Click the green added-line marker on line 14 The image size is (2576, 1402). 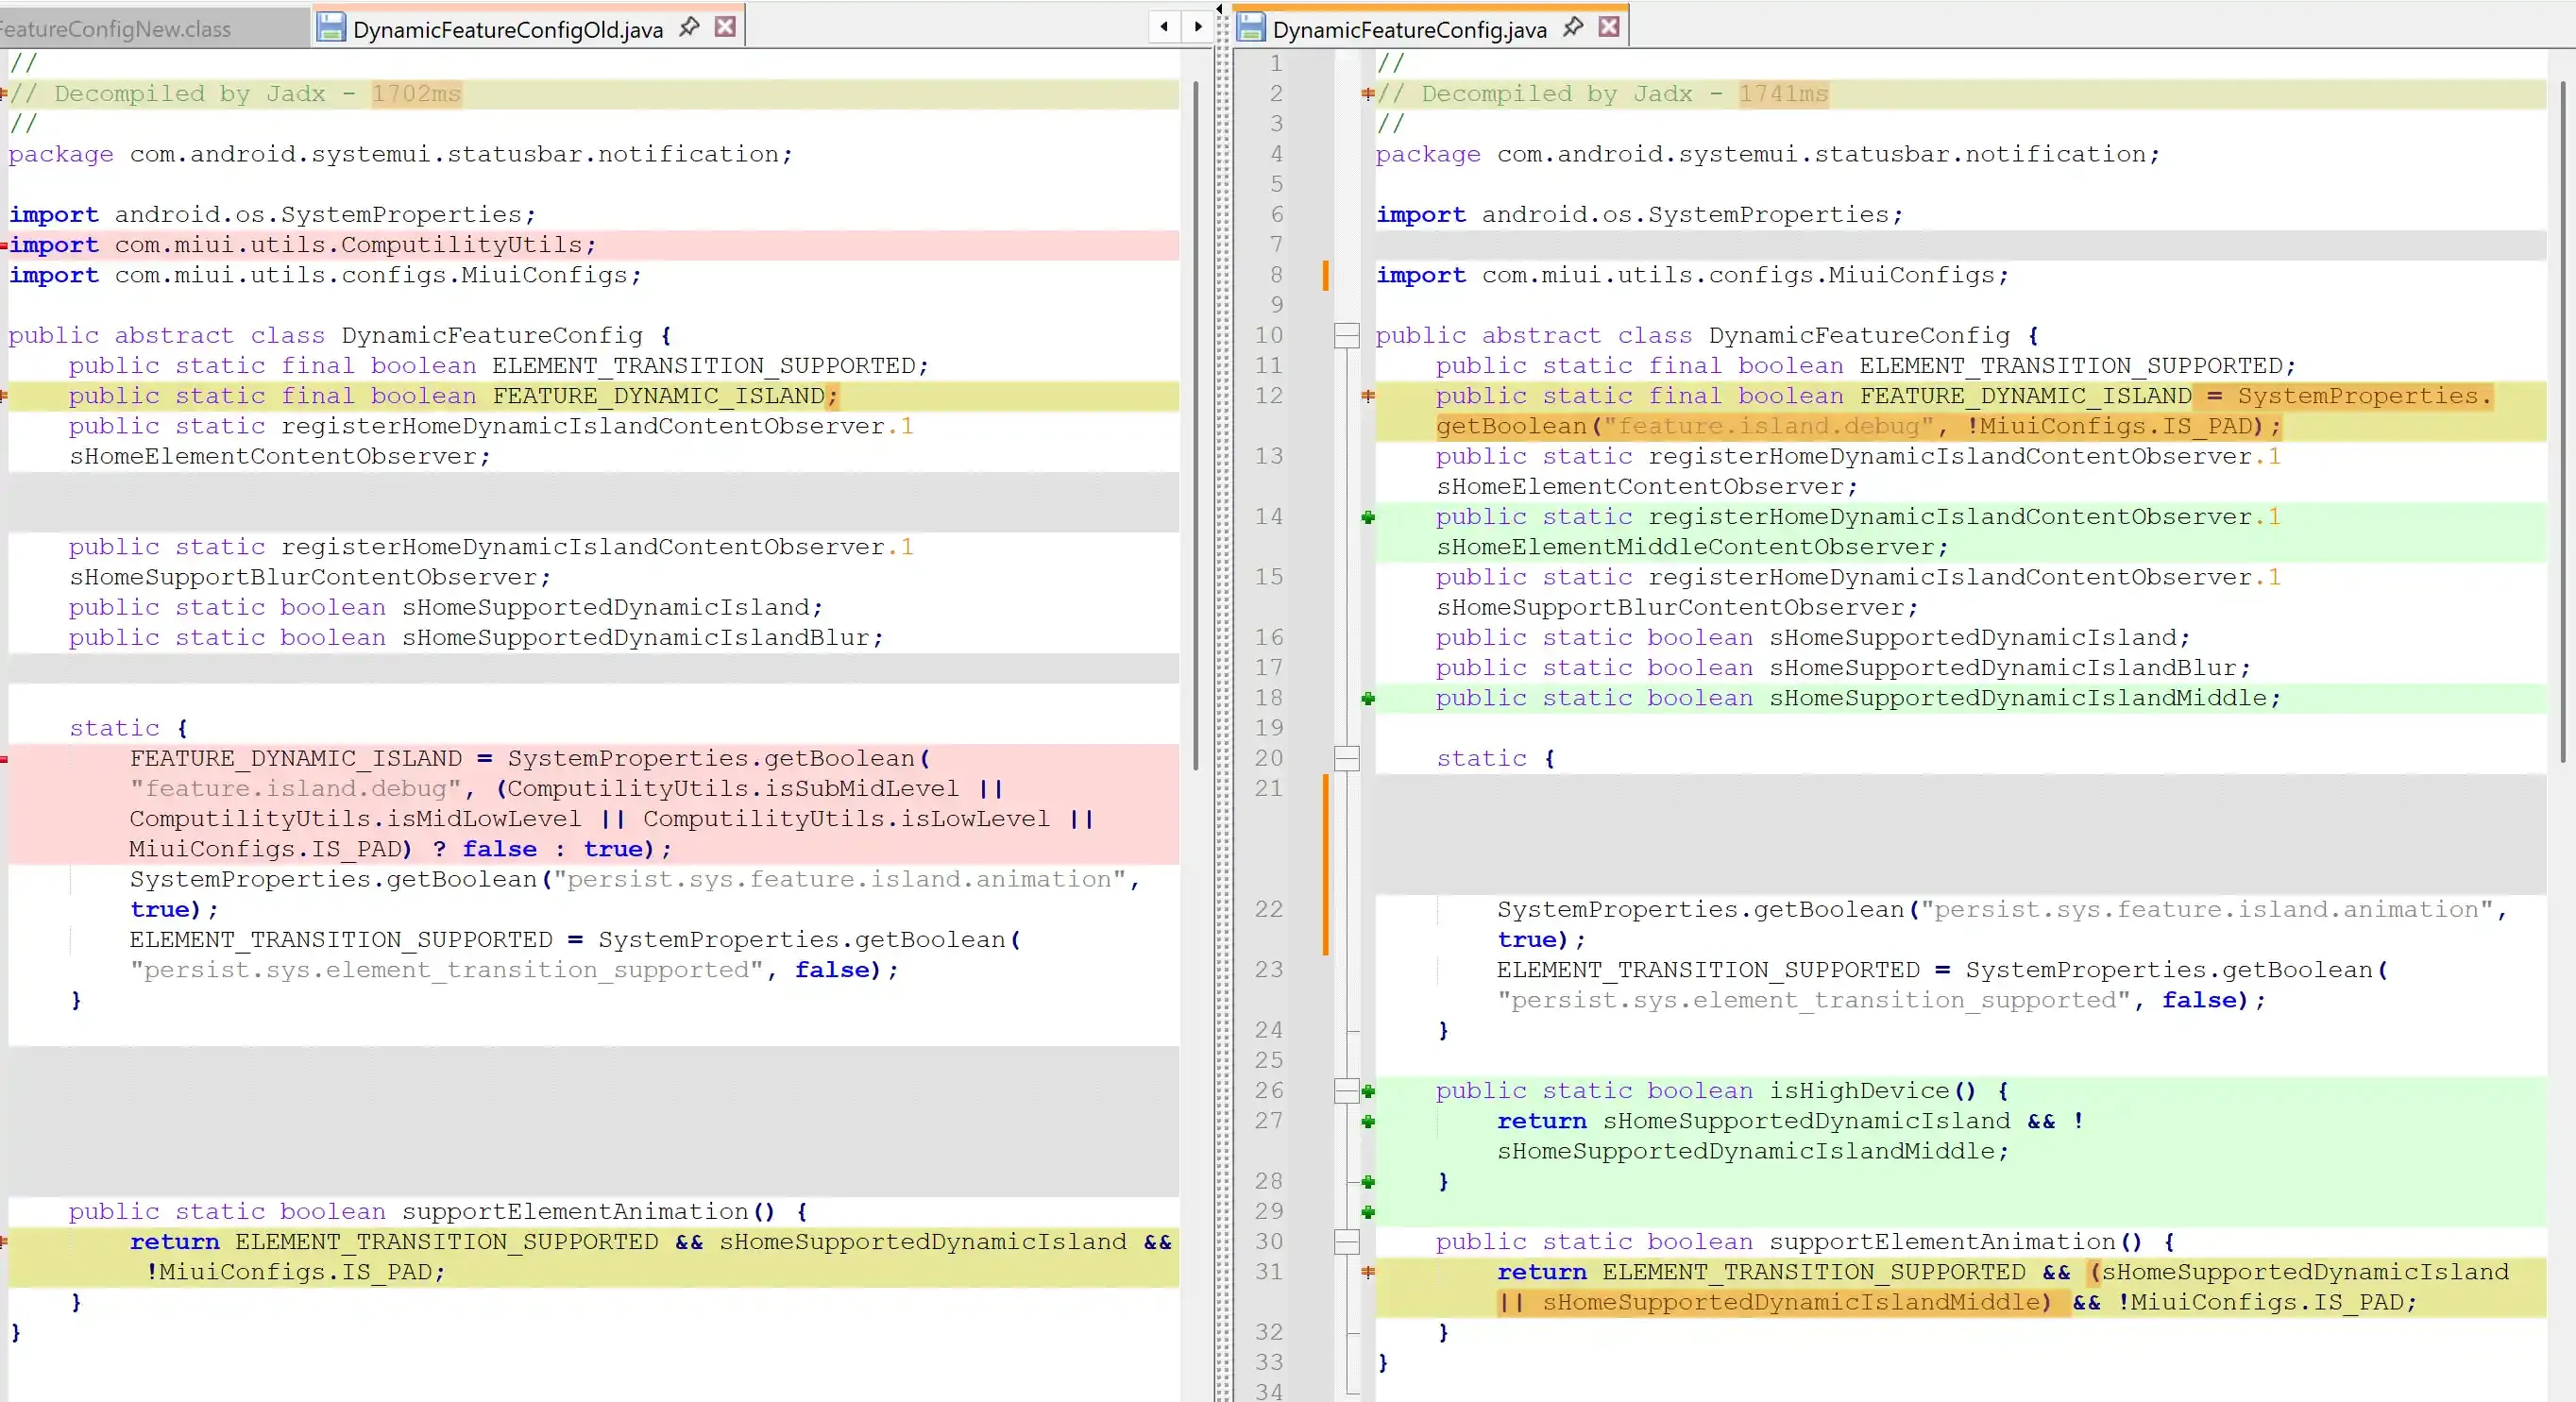[1368, 517]
